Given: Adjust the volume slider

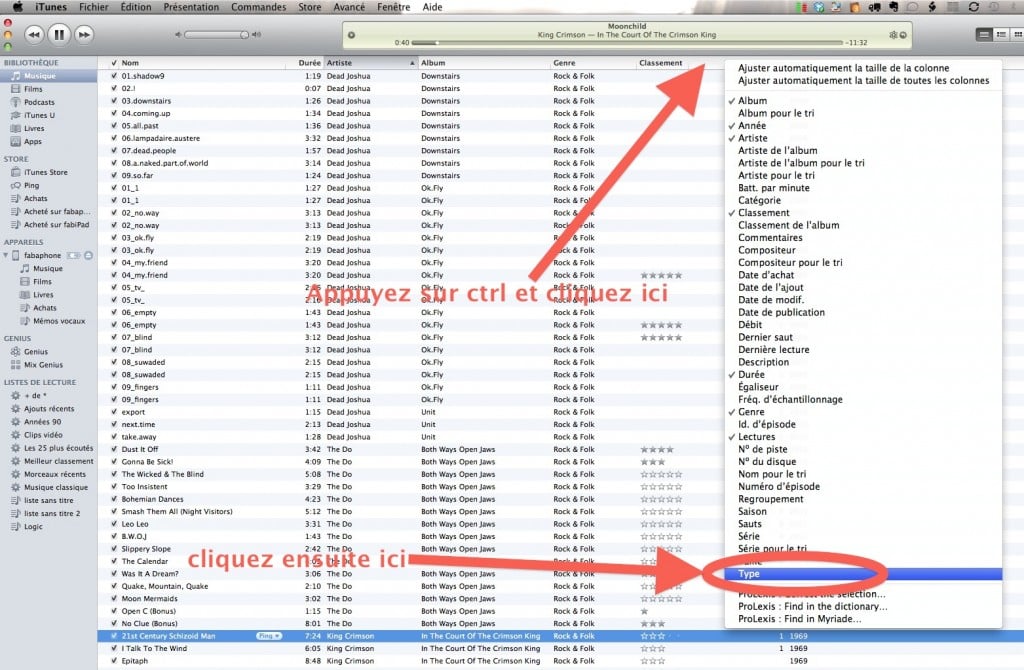Looking at the screenshot, I should pos(216,35).
